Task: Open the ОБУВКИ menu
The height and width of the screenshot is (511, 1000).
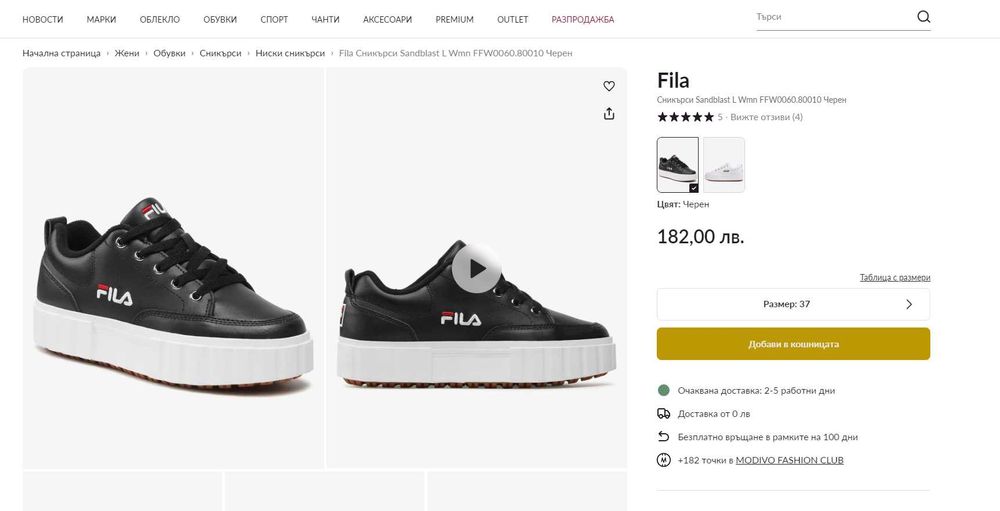Action: [220, 19]
